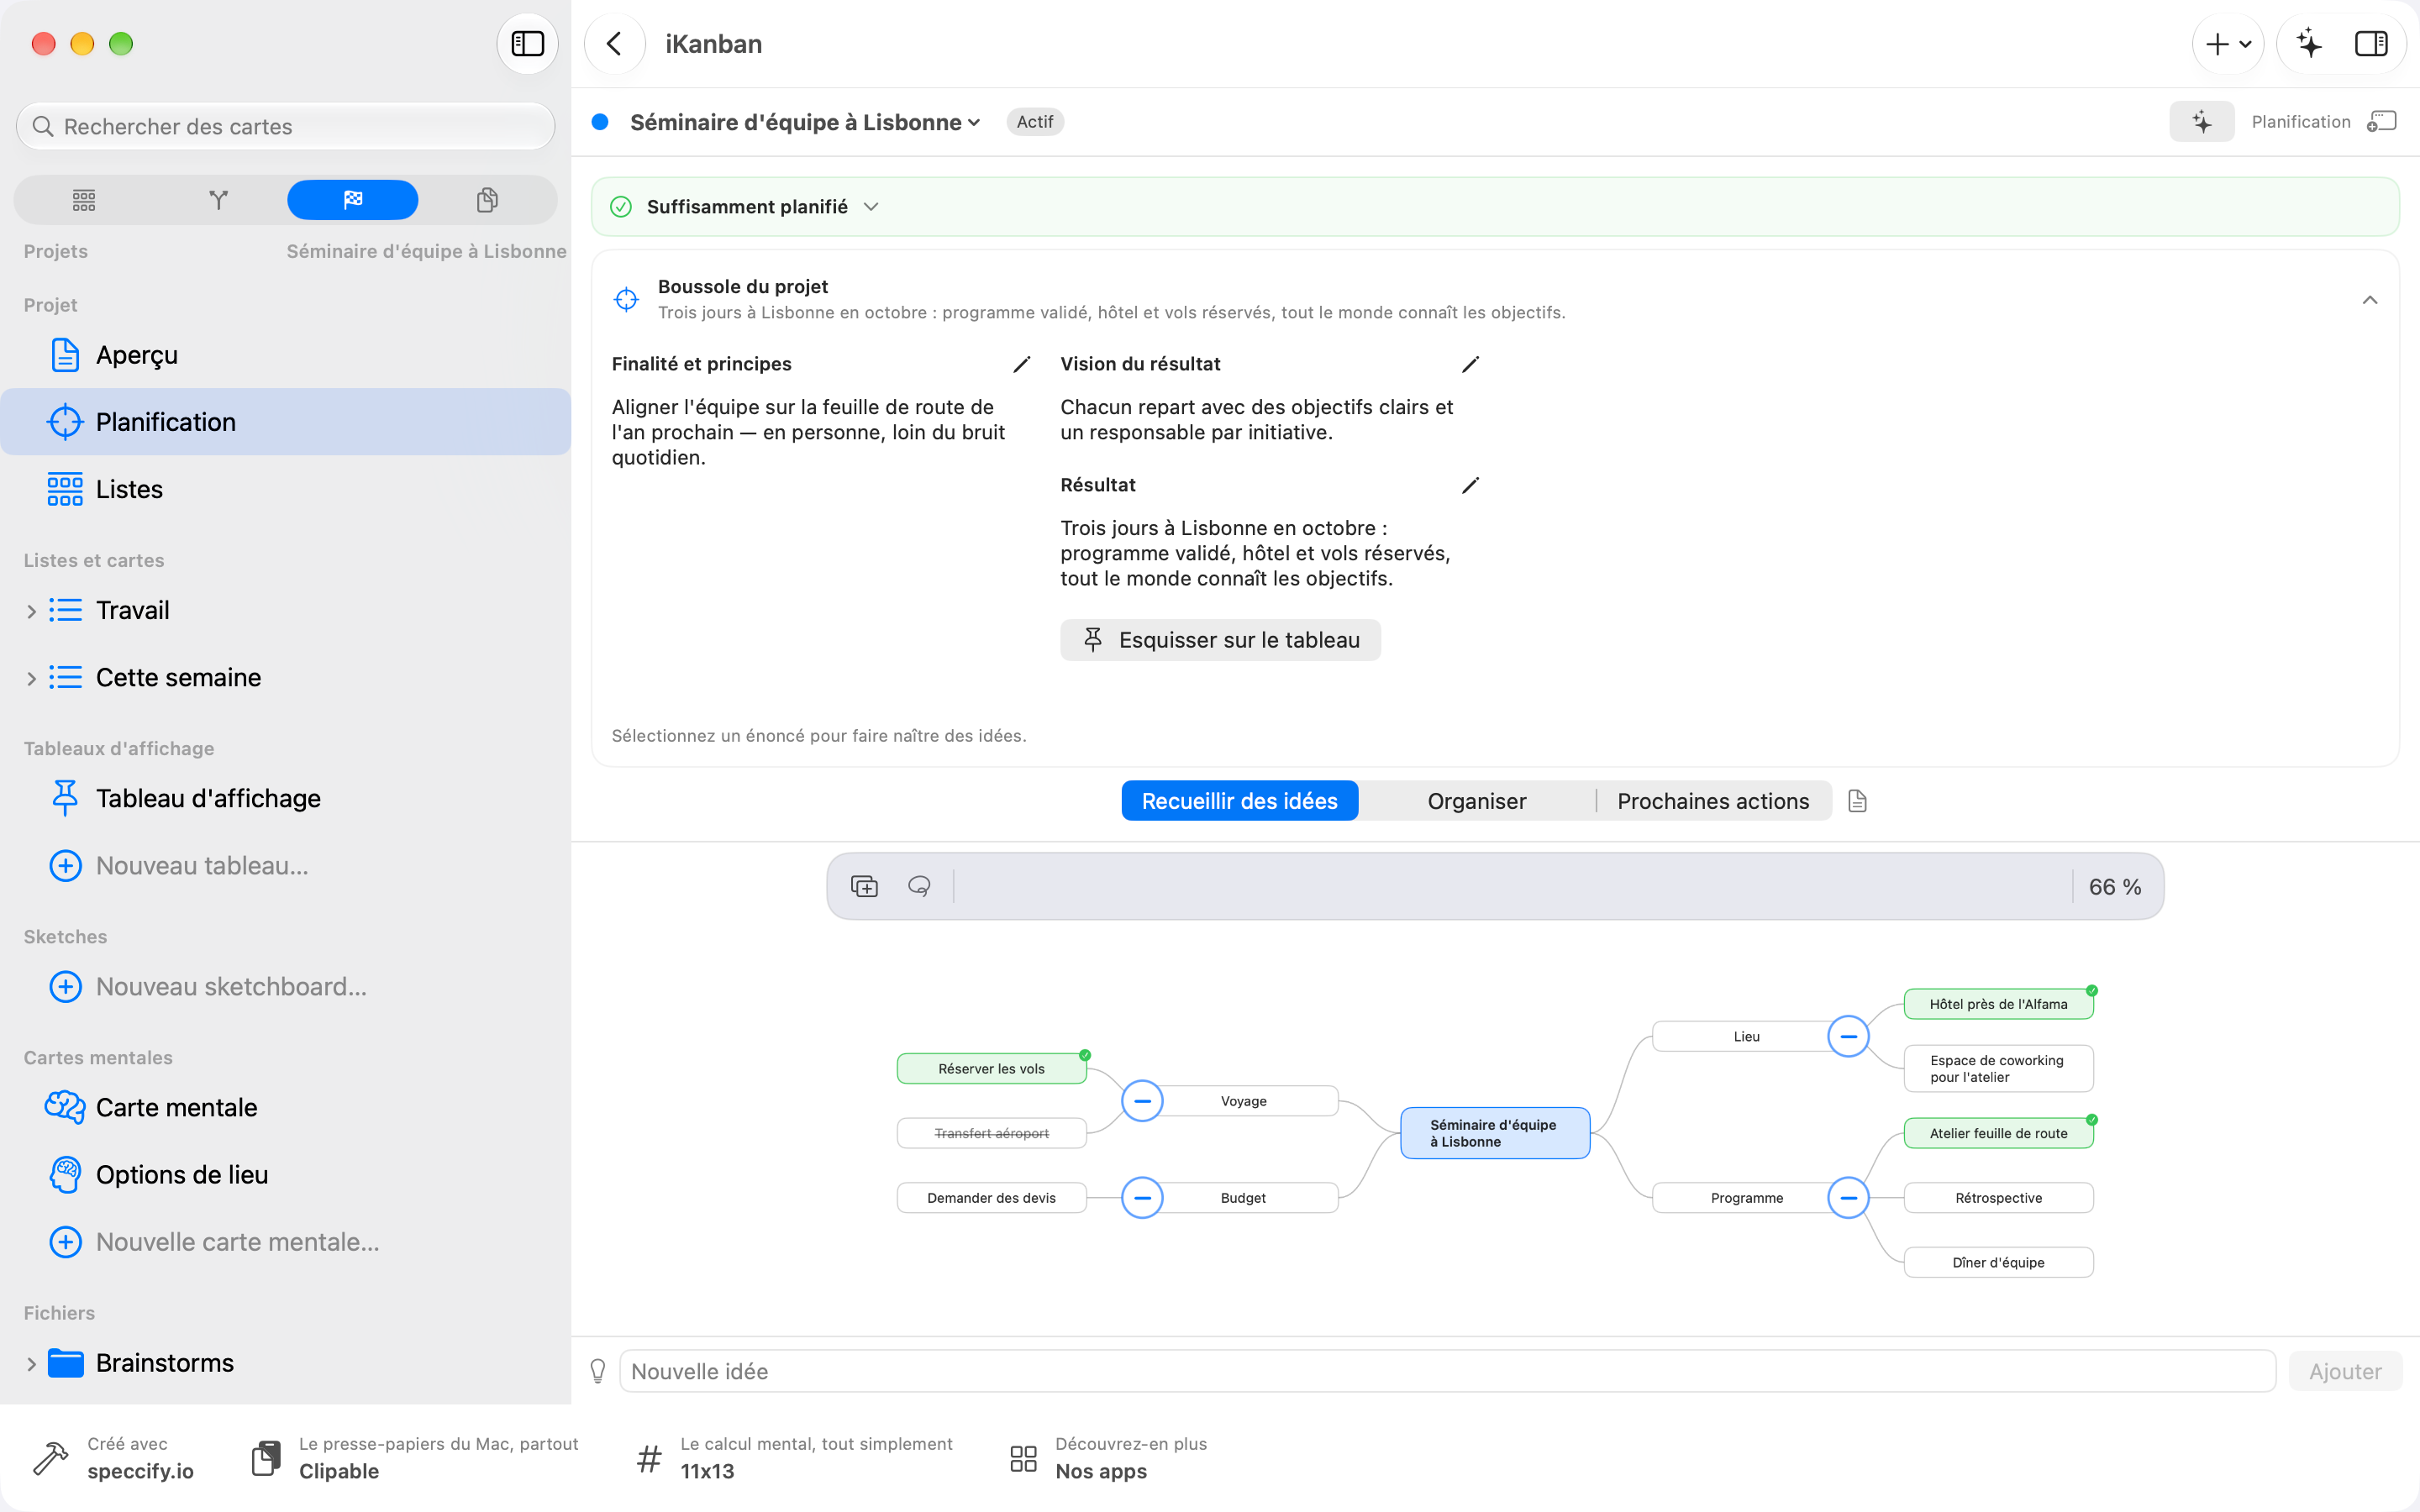The height and width of the screenshot is (1512, 2420).
Task: Open the Nos apps link
Action: 1108,1458
